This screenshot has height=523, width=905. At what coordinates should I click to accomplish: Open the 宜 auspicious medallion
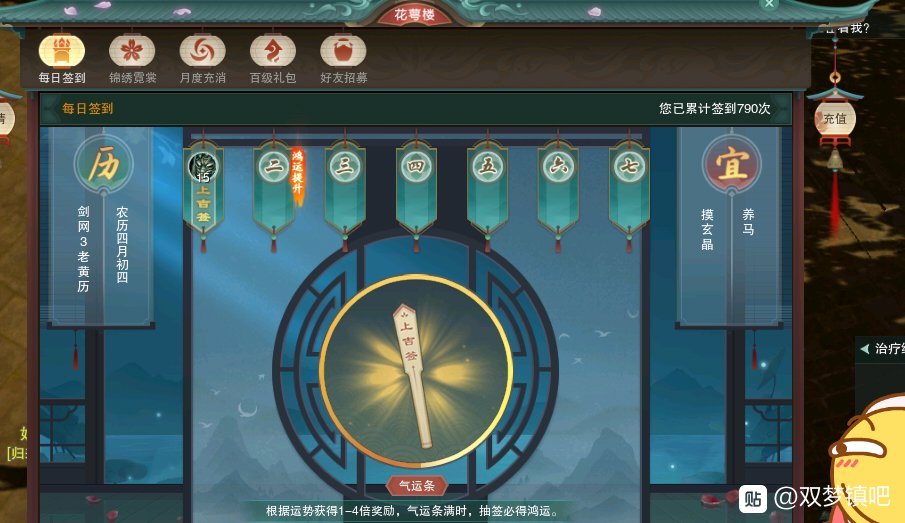coord(731,164)
